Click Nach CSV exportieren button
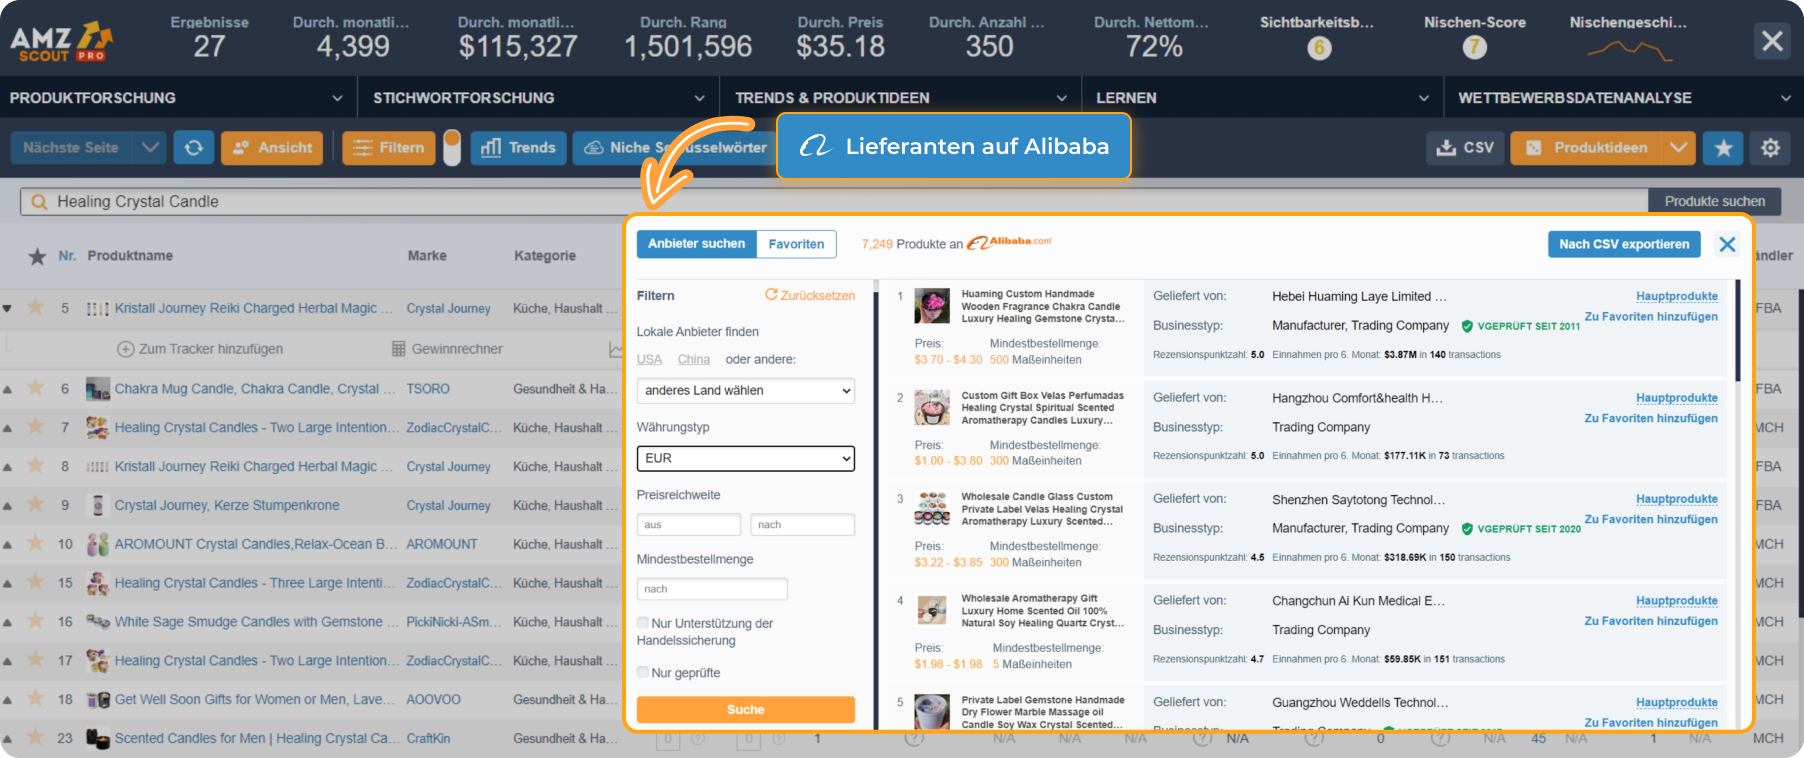Viewport: 1804px width, 758px height. (1624, 244)
